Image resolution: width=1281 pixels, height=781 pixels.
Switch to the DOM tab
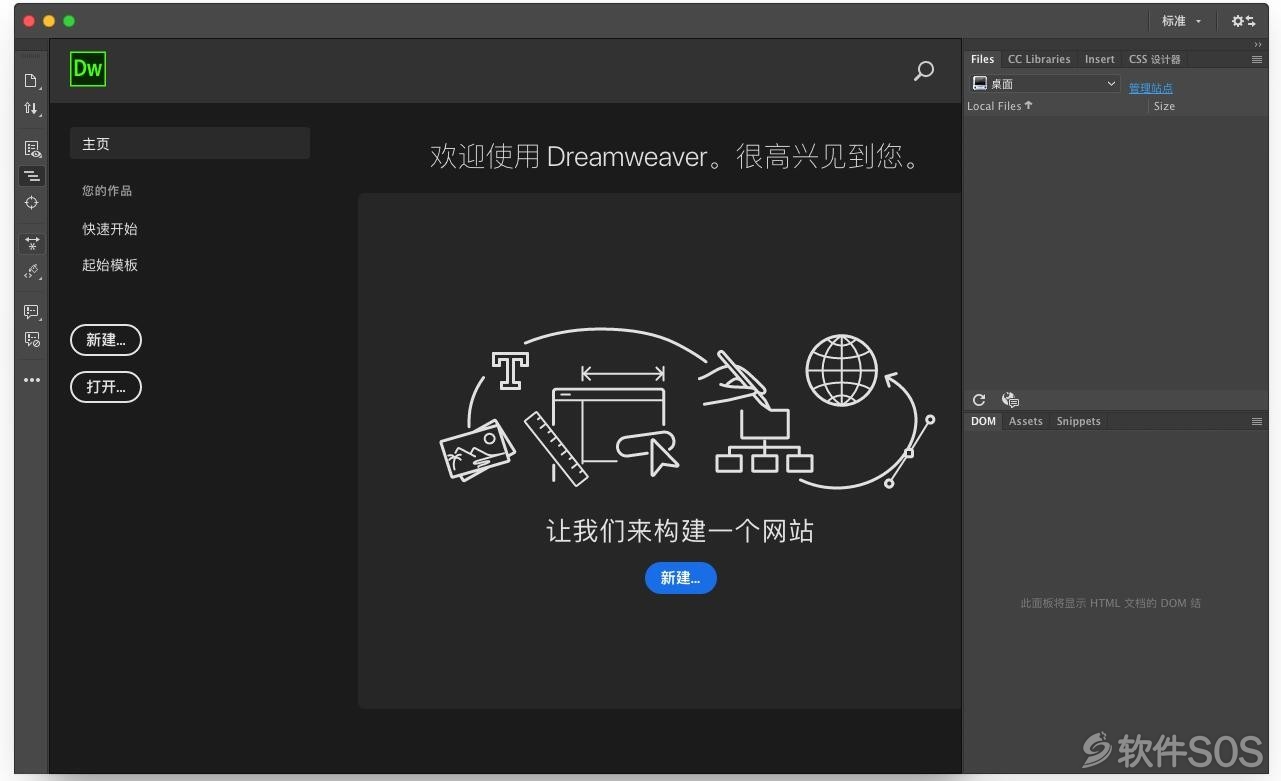(x=984, y=421)
